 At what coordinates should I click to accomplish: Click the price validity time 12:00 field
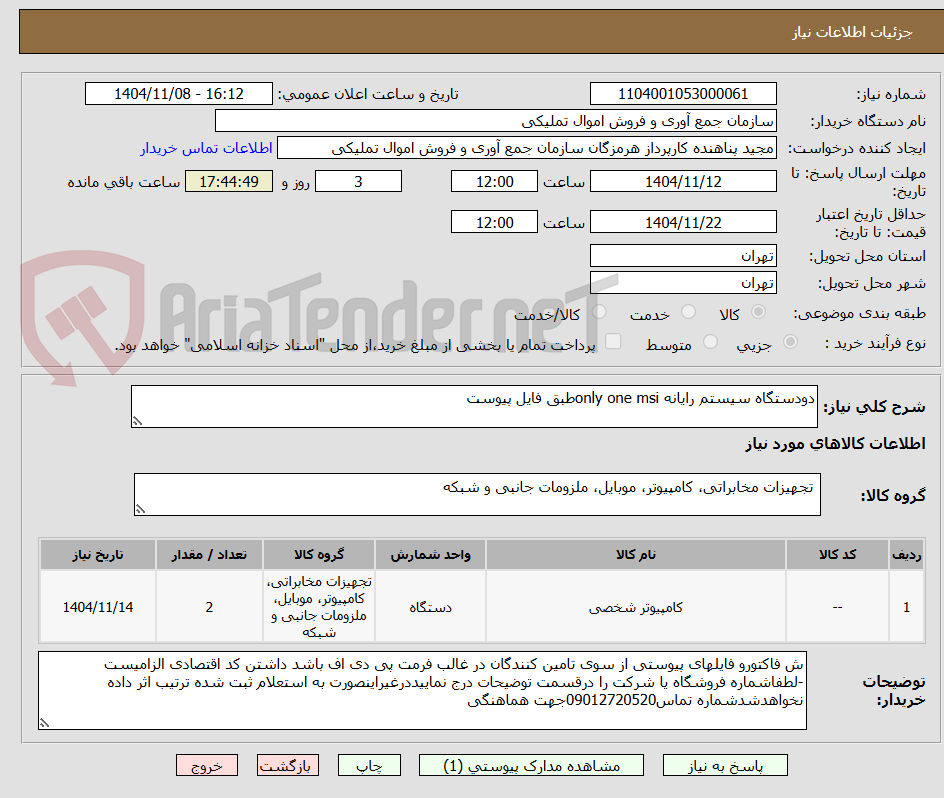[x=494, y=222]
